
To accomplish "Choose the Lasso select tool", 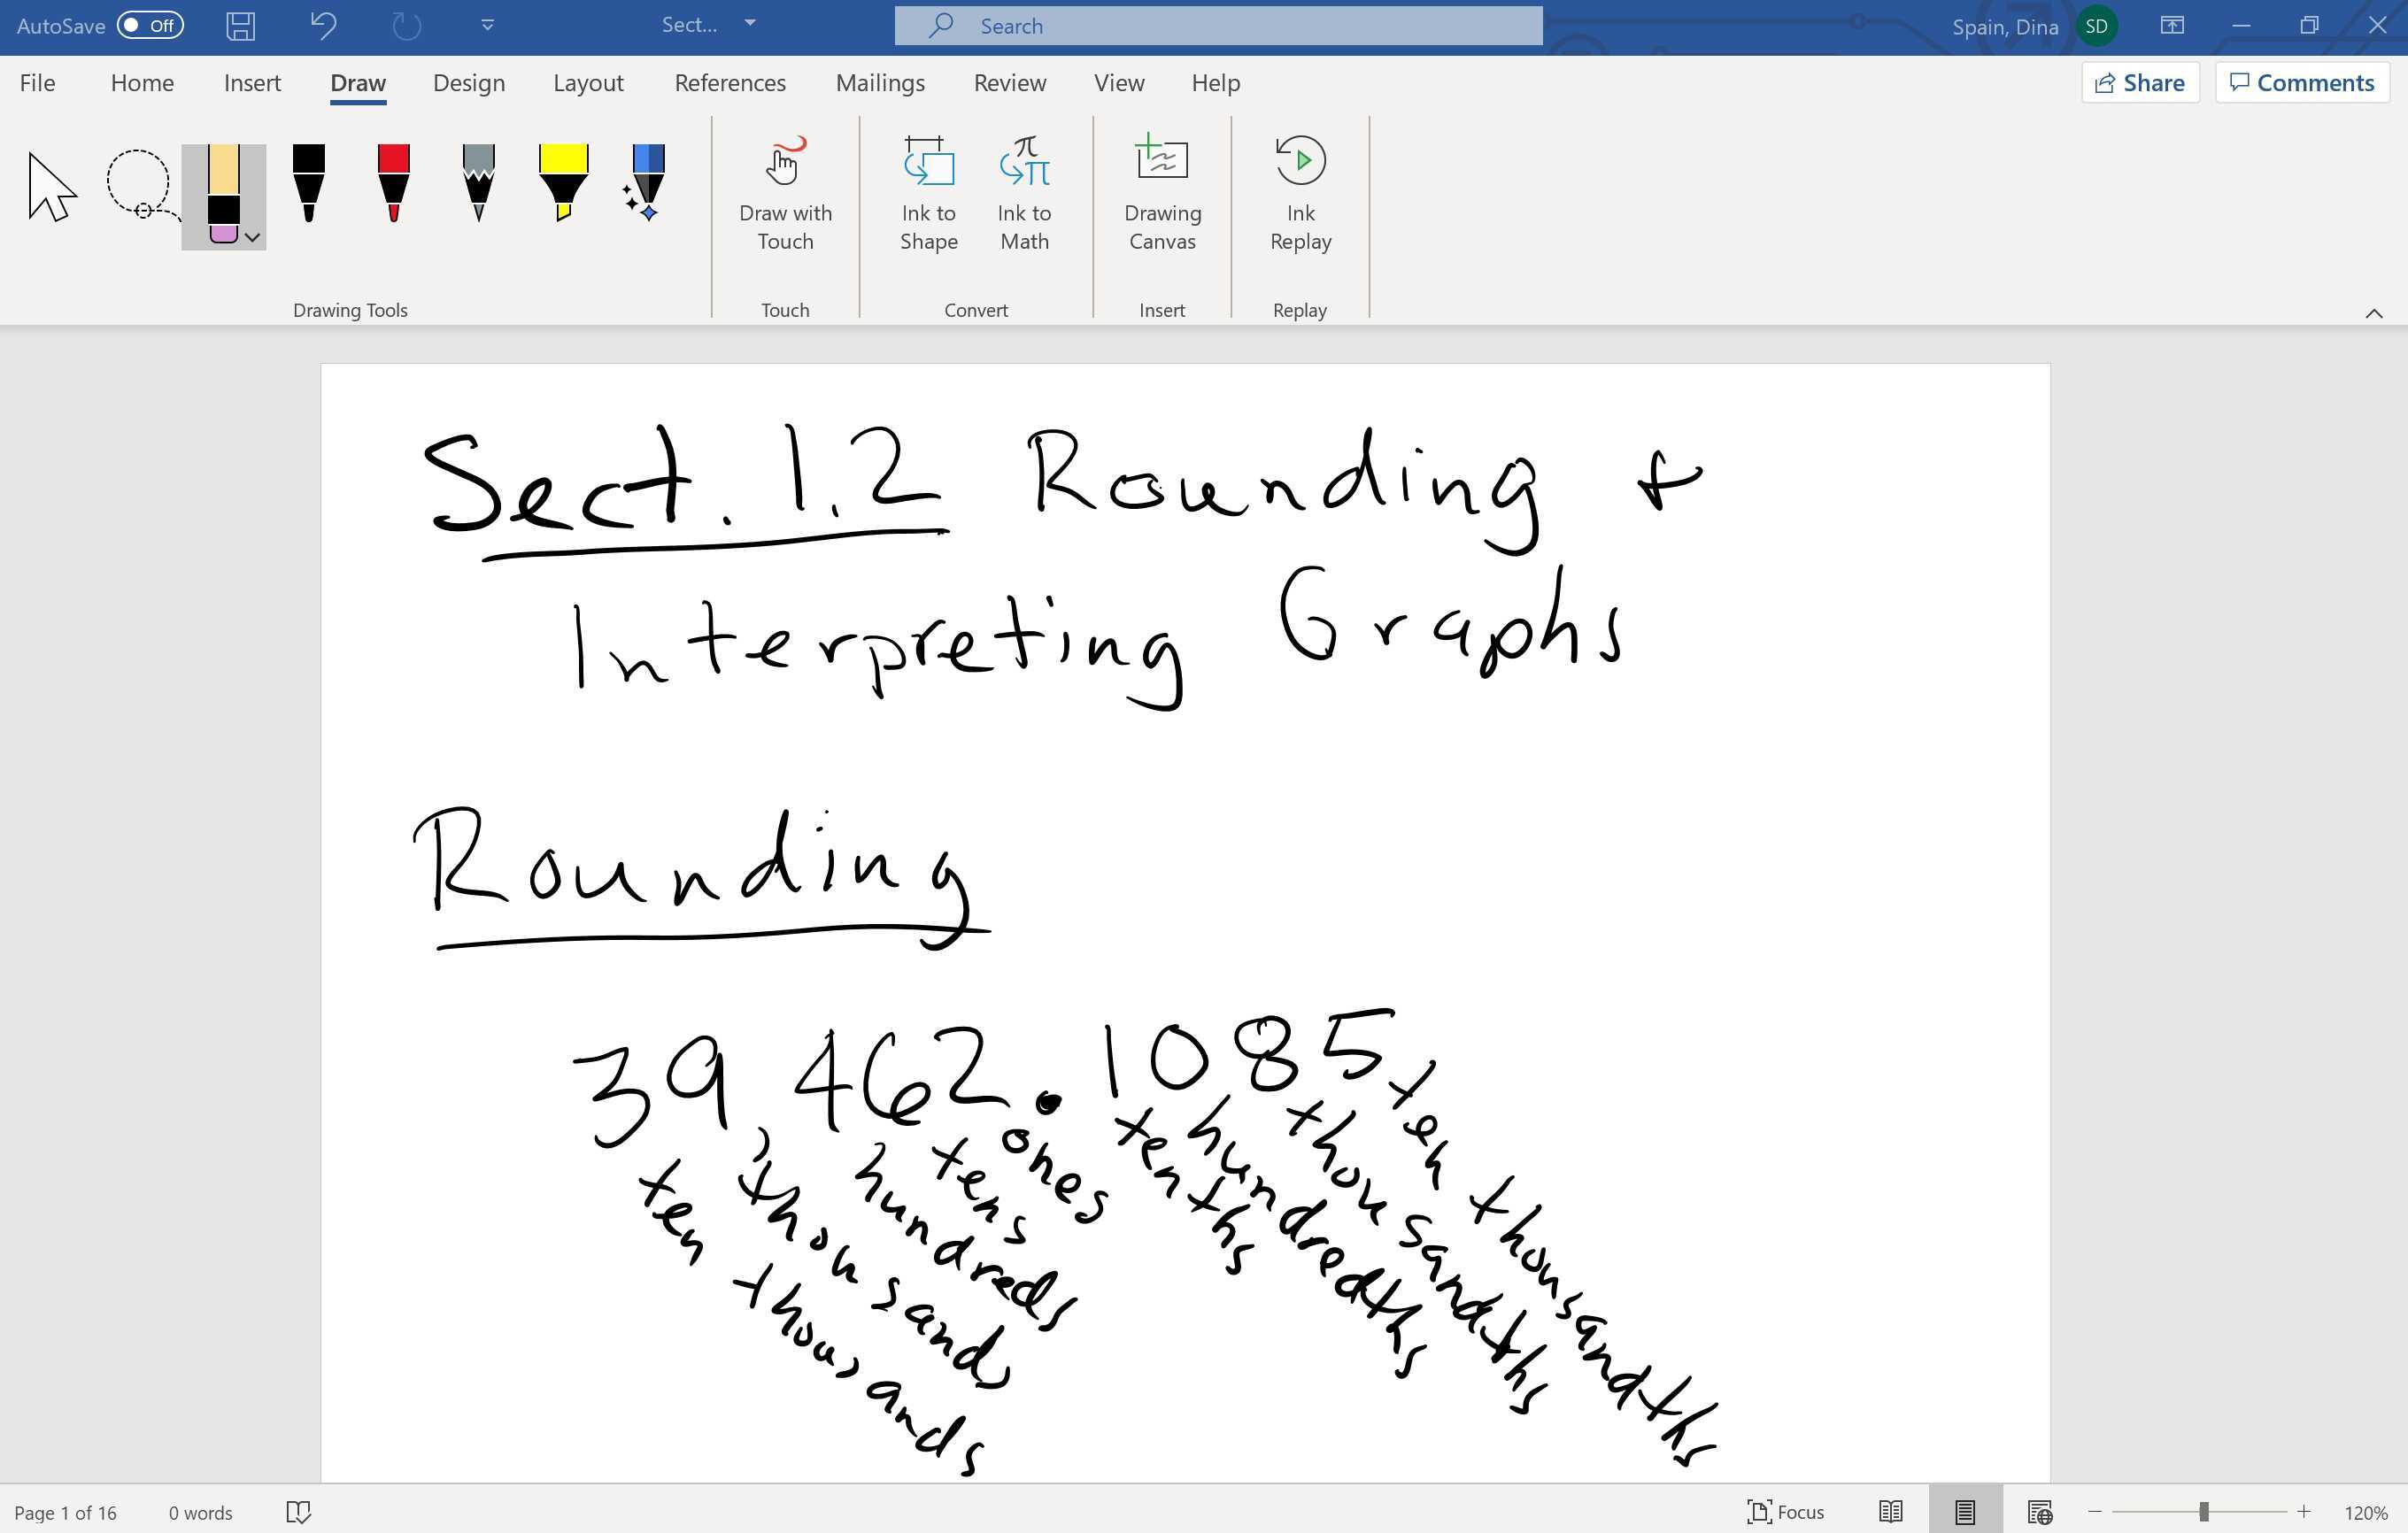I will 140,185.
